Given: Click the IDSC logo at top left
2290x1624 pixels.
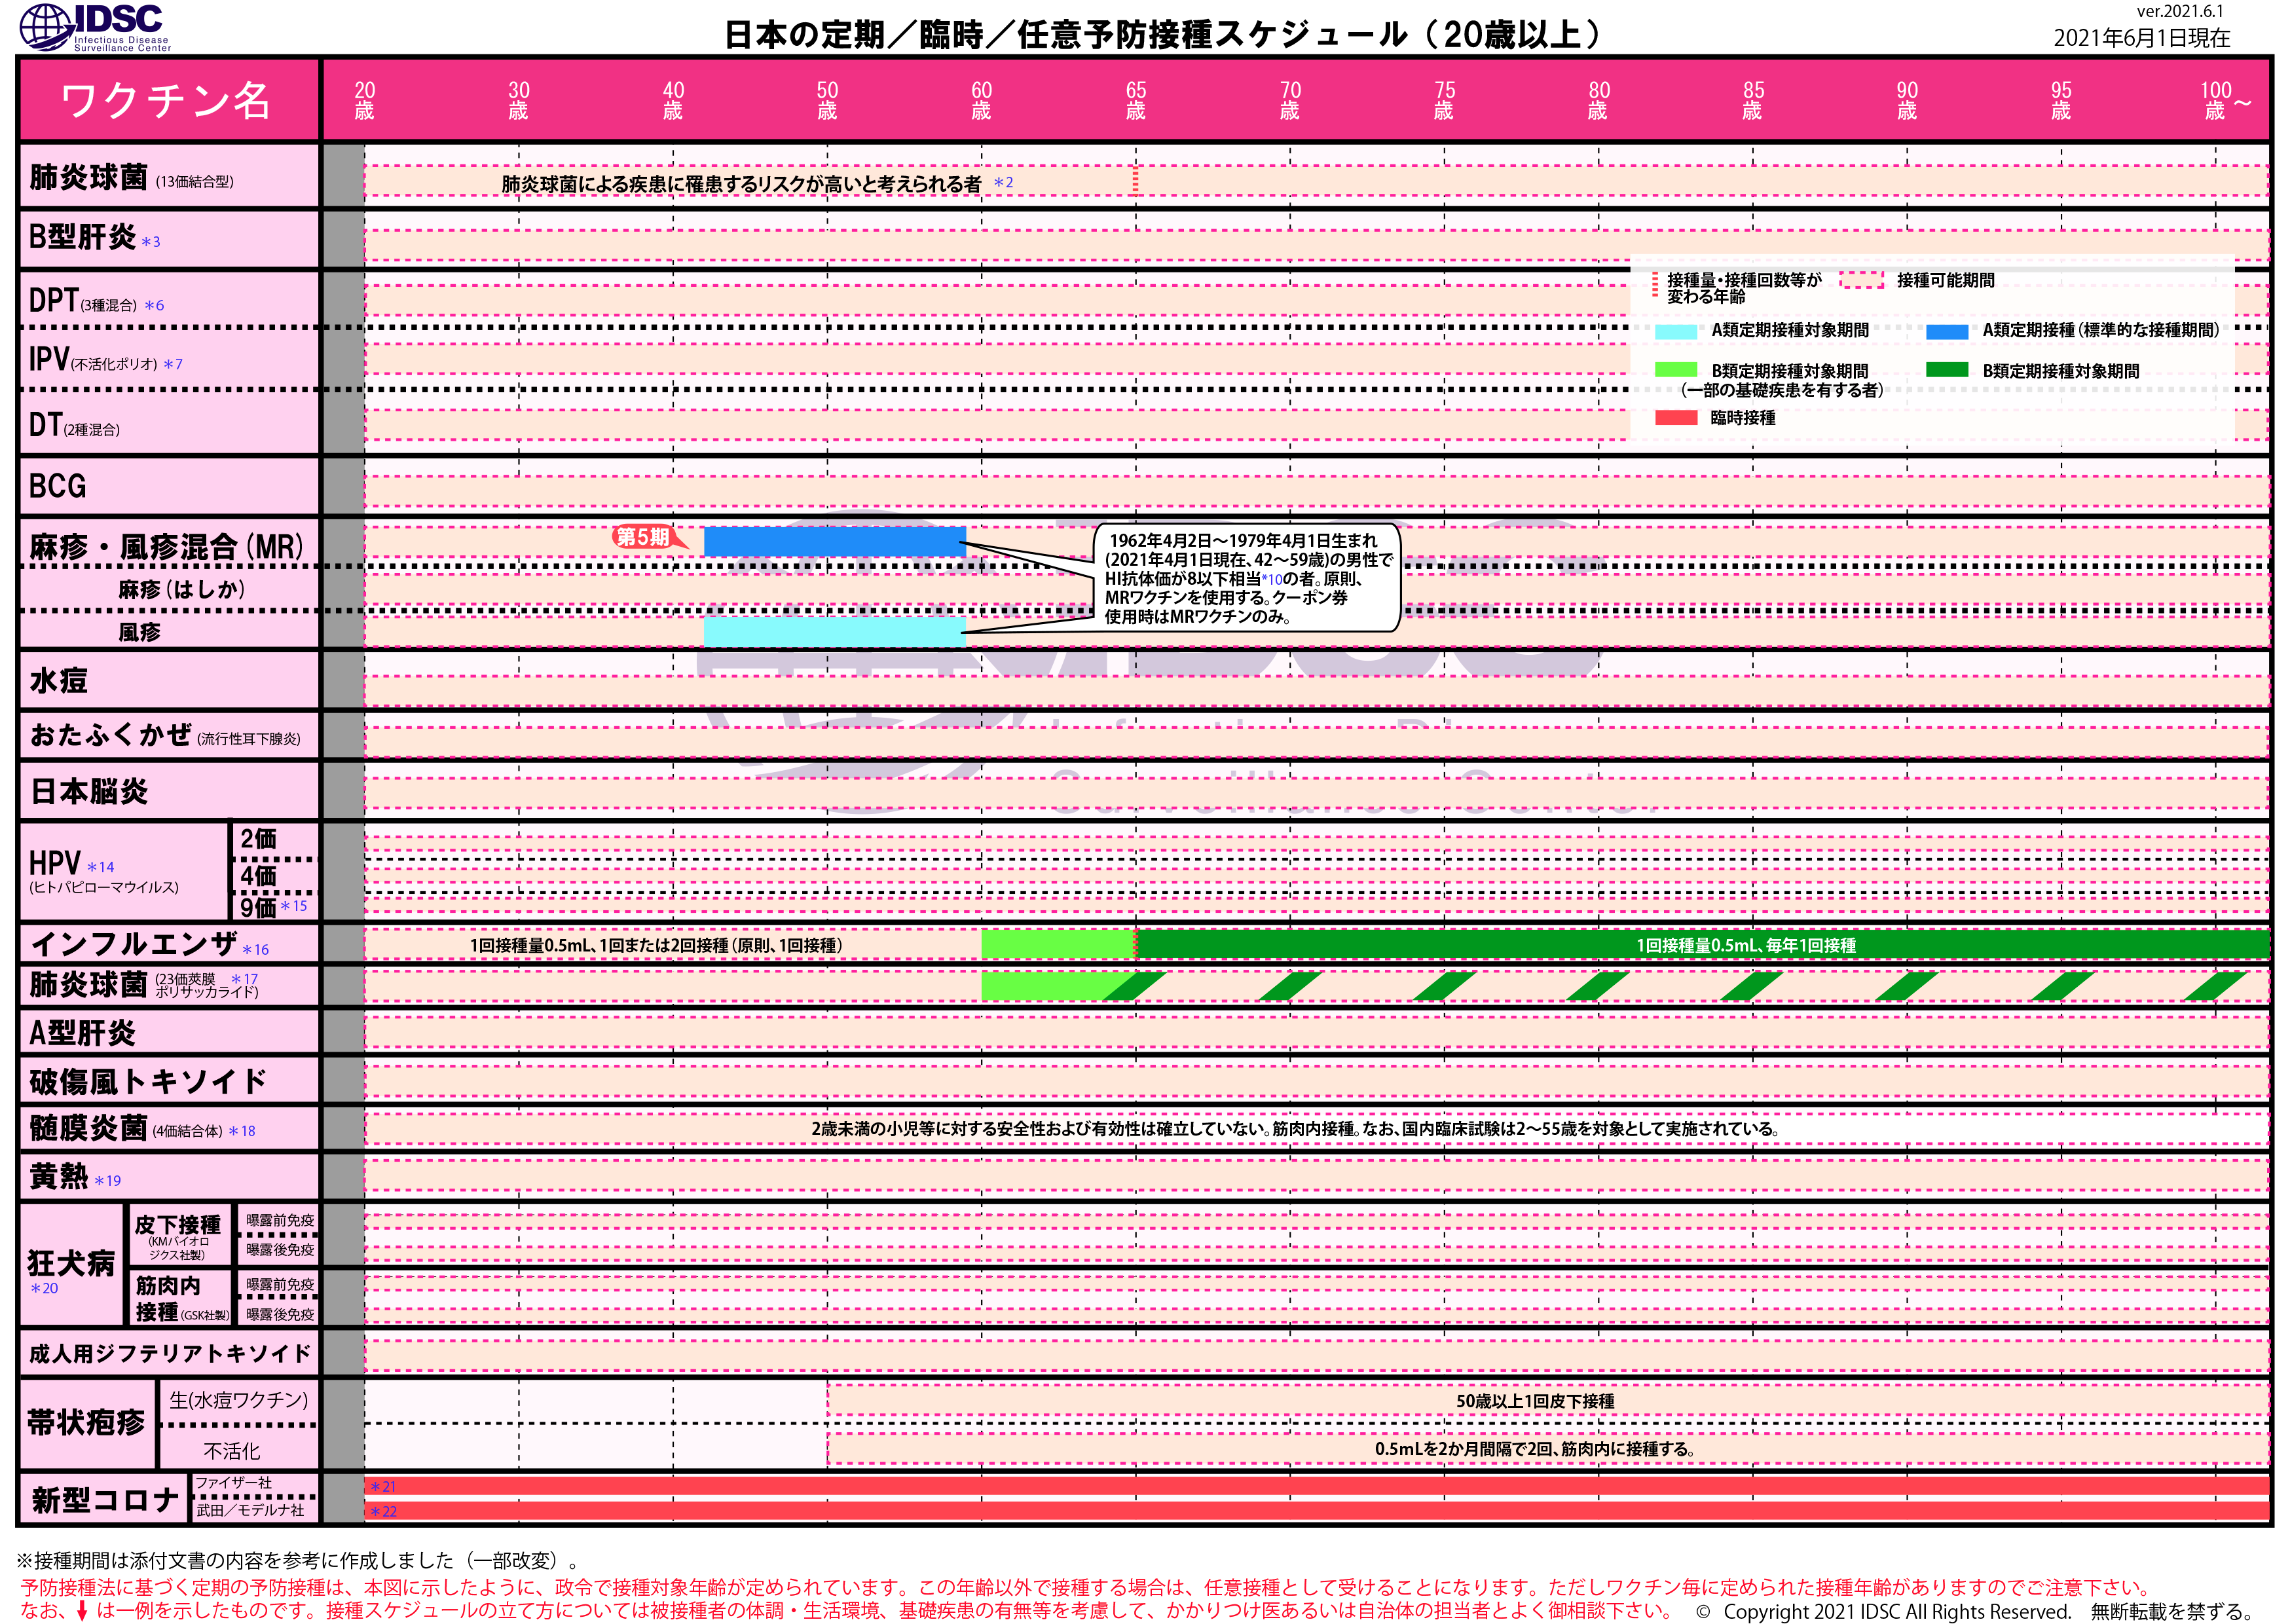Looking at the screenshot, I should click(x=95, y=27).
